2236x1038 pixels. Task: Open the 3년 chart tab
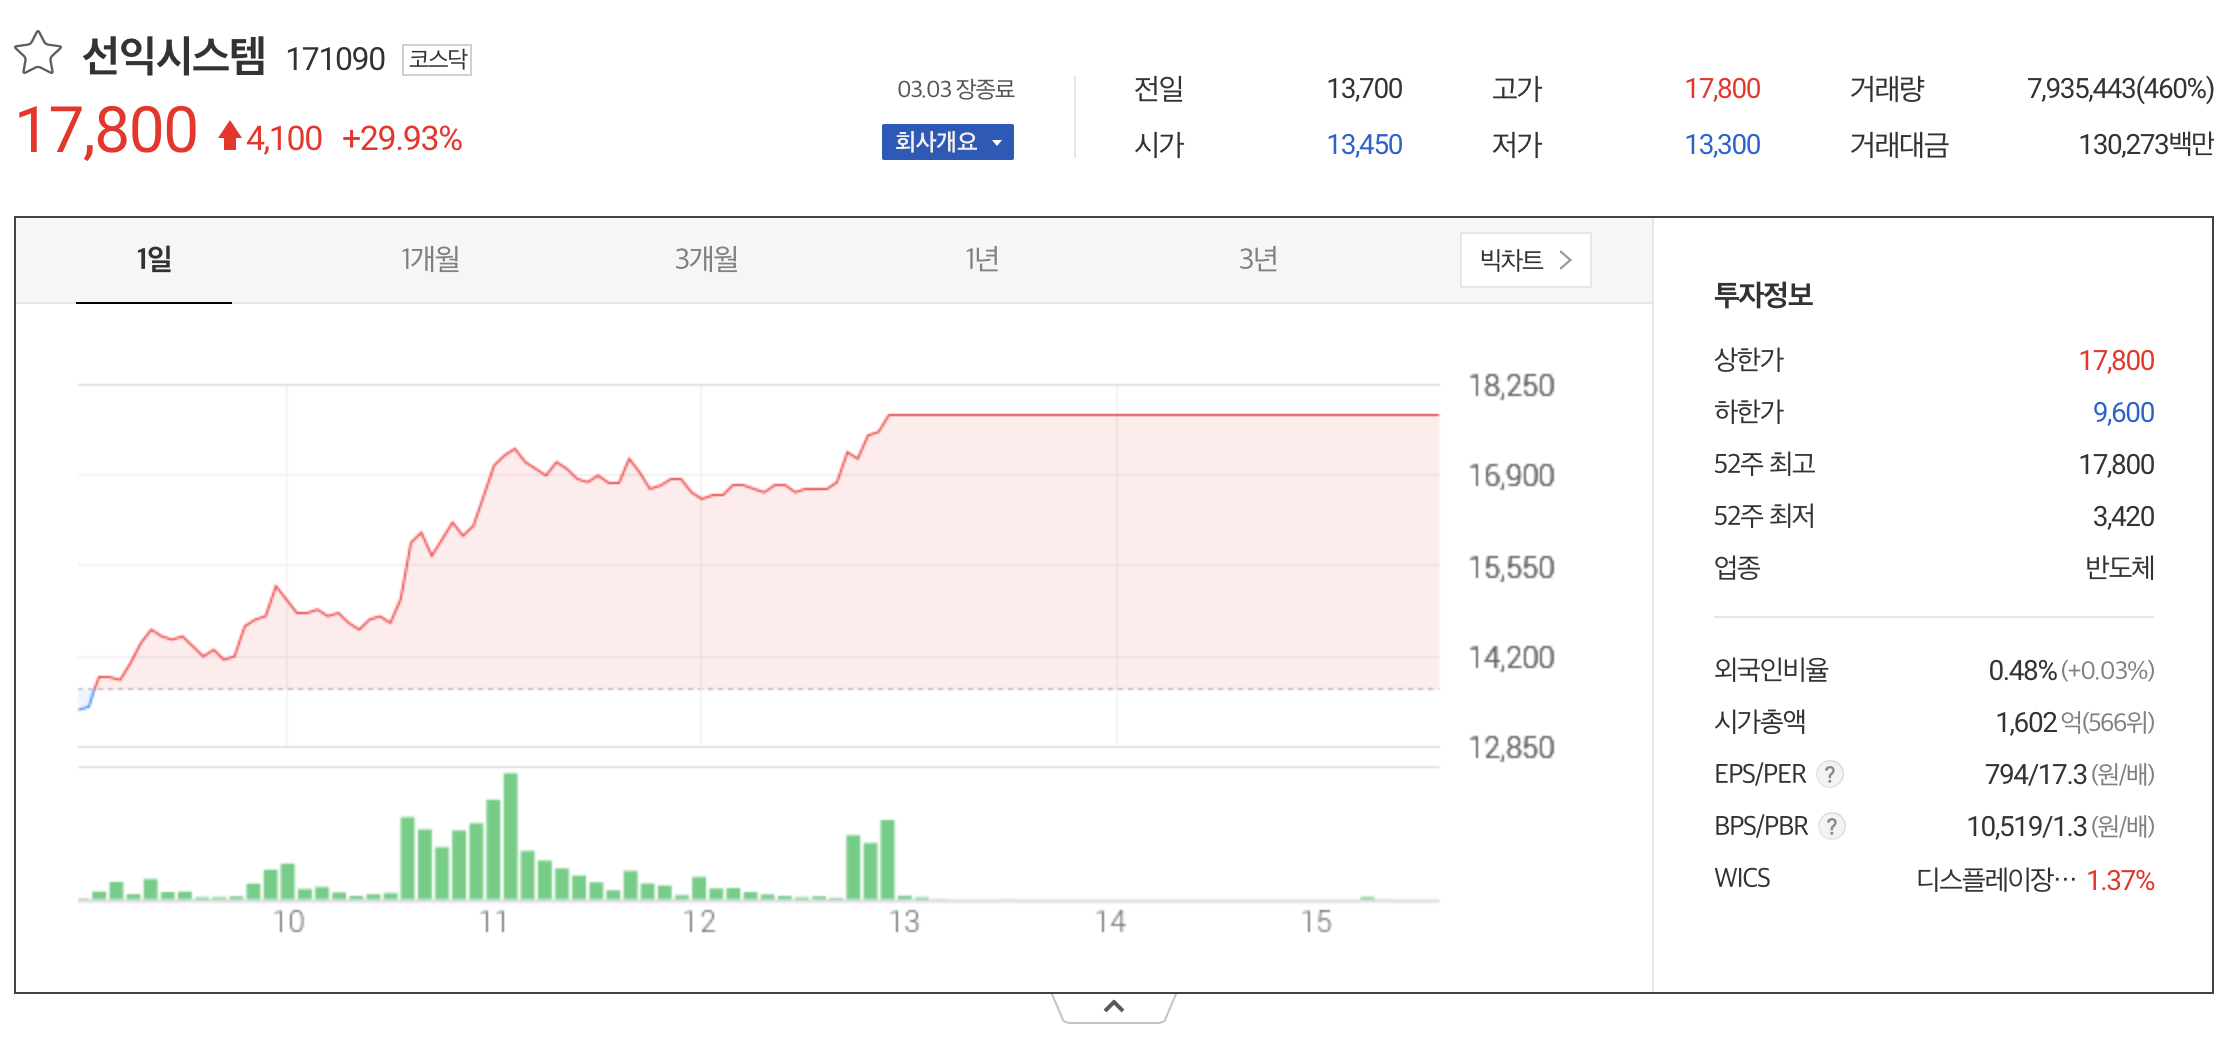point(1258,260)
